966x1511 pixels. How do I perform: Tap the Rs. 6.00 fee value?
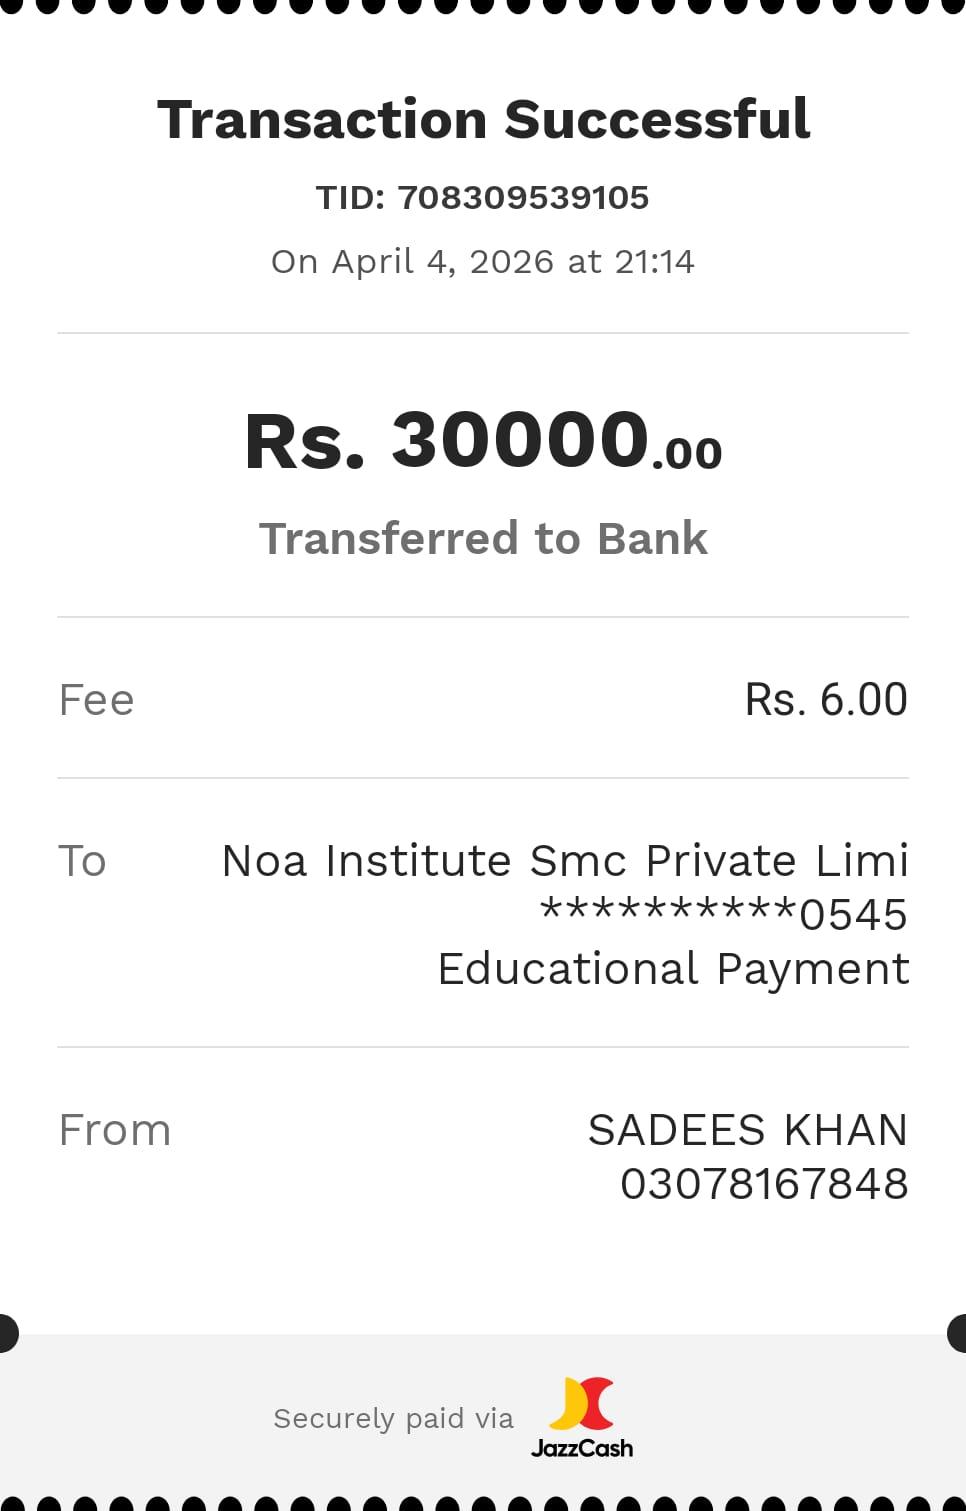(826, 700)
